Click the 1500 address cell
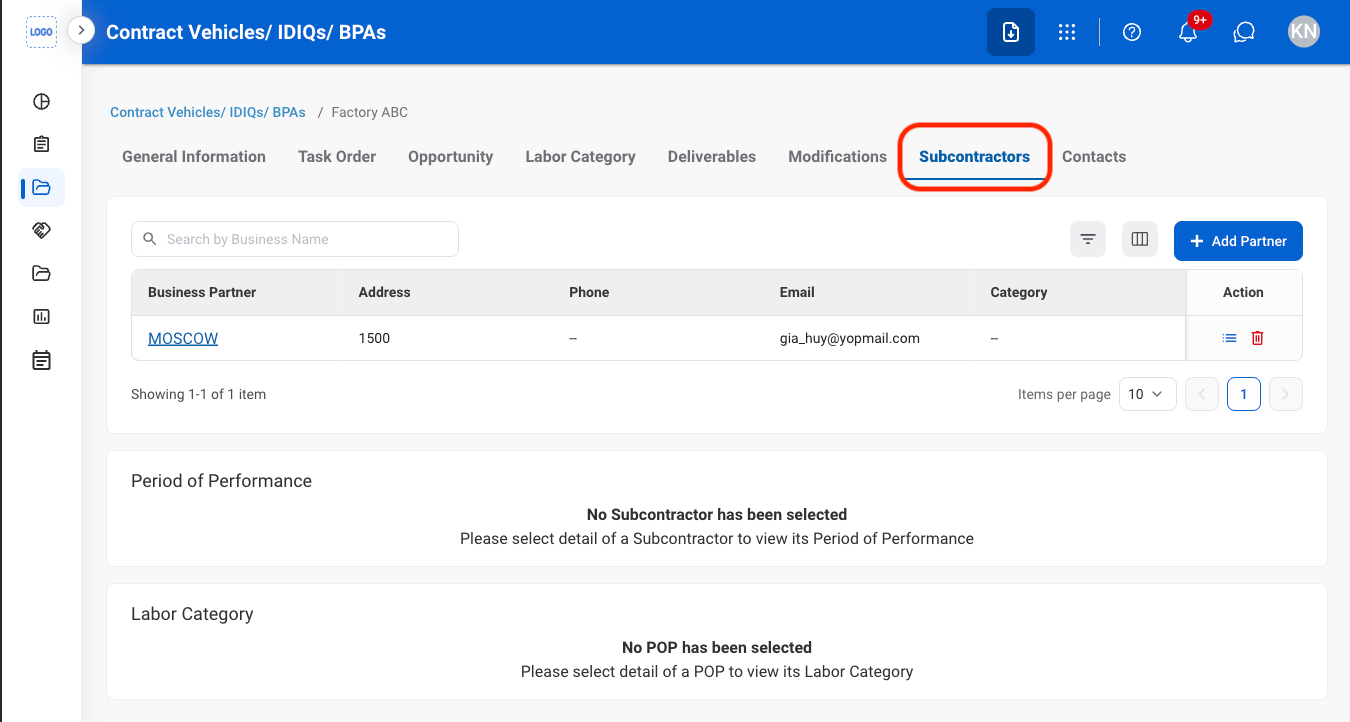The height and width of the screenshot is (722, 1350). coord(374,338)
